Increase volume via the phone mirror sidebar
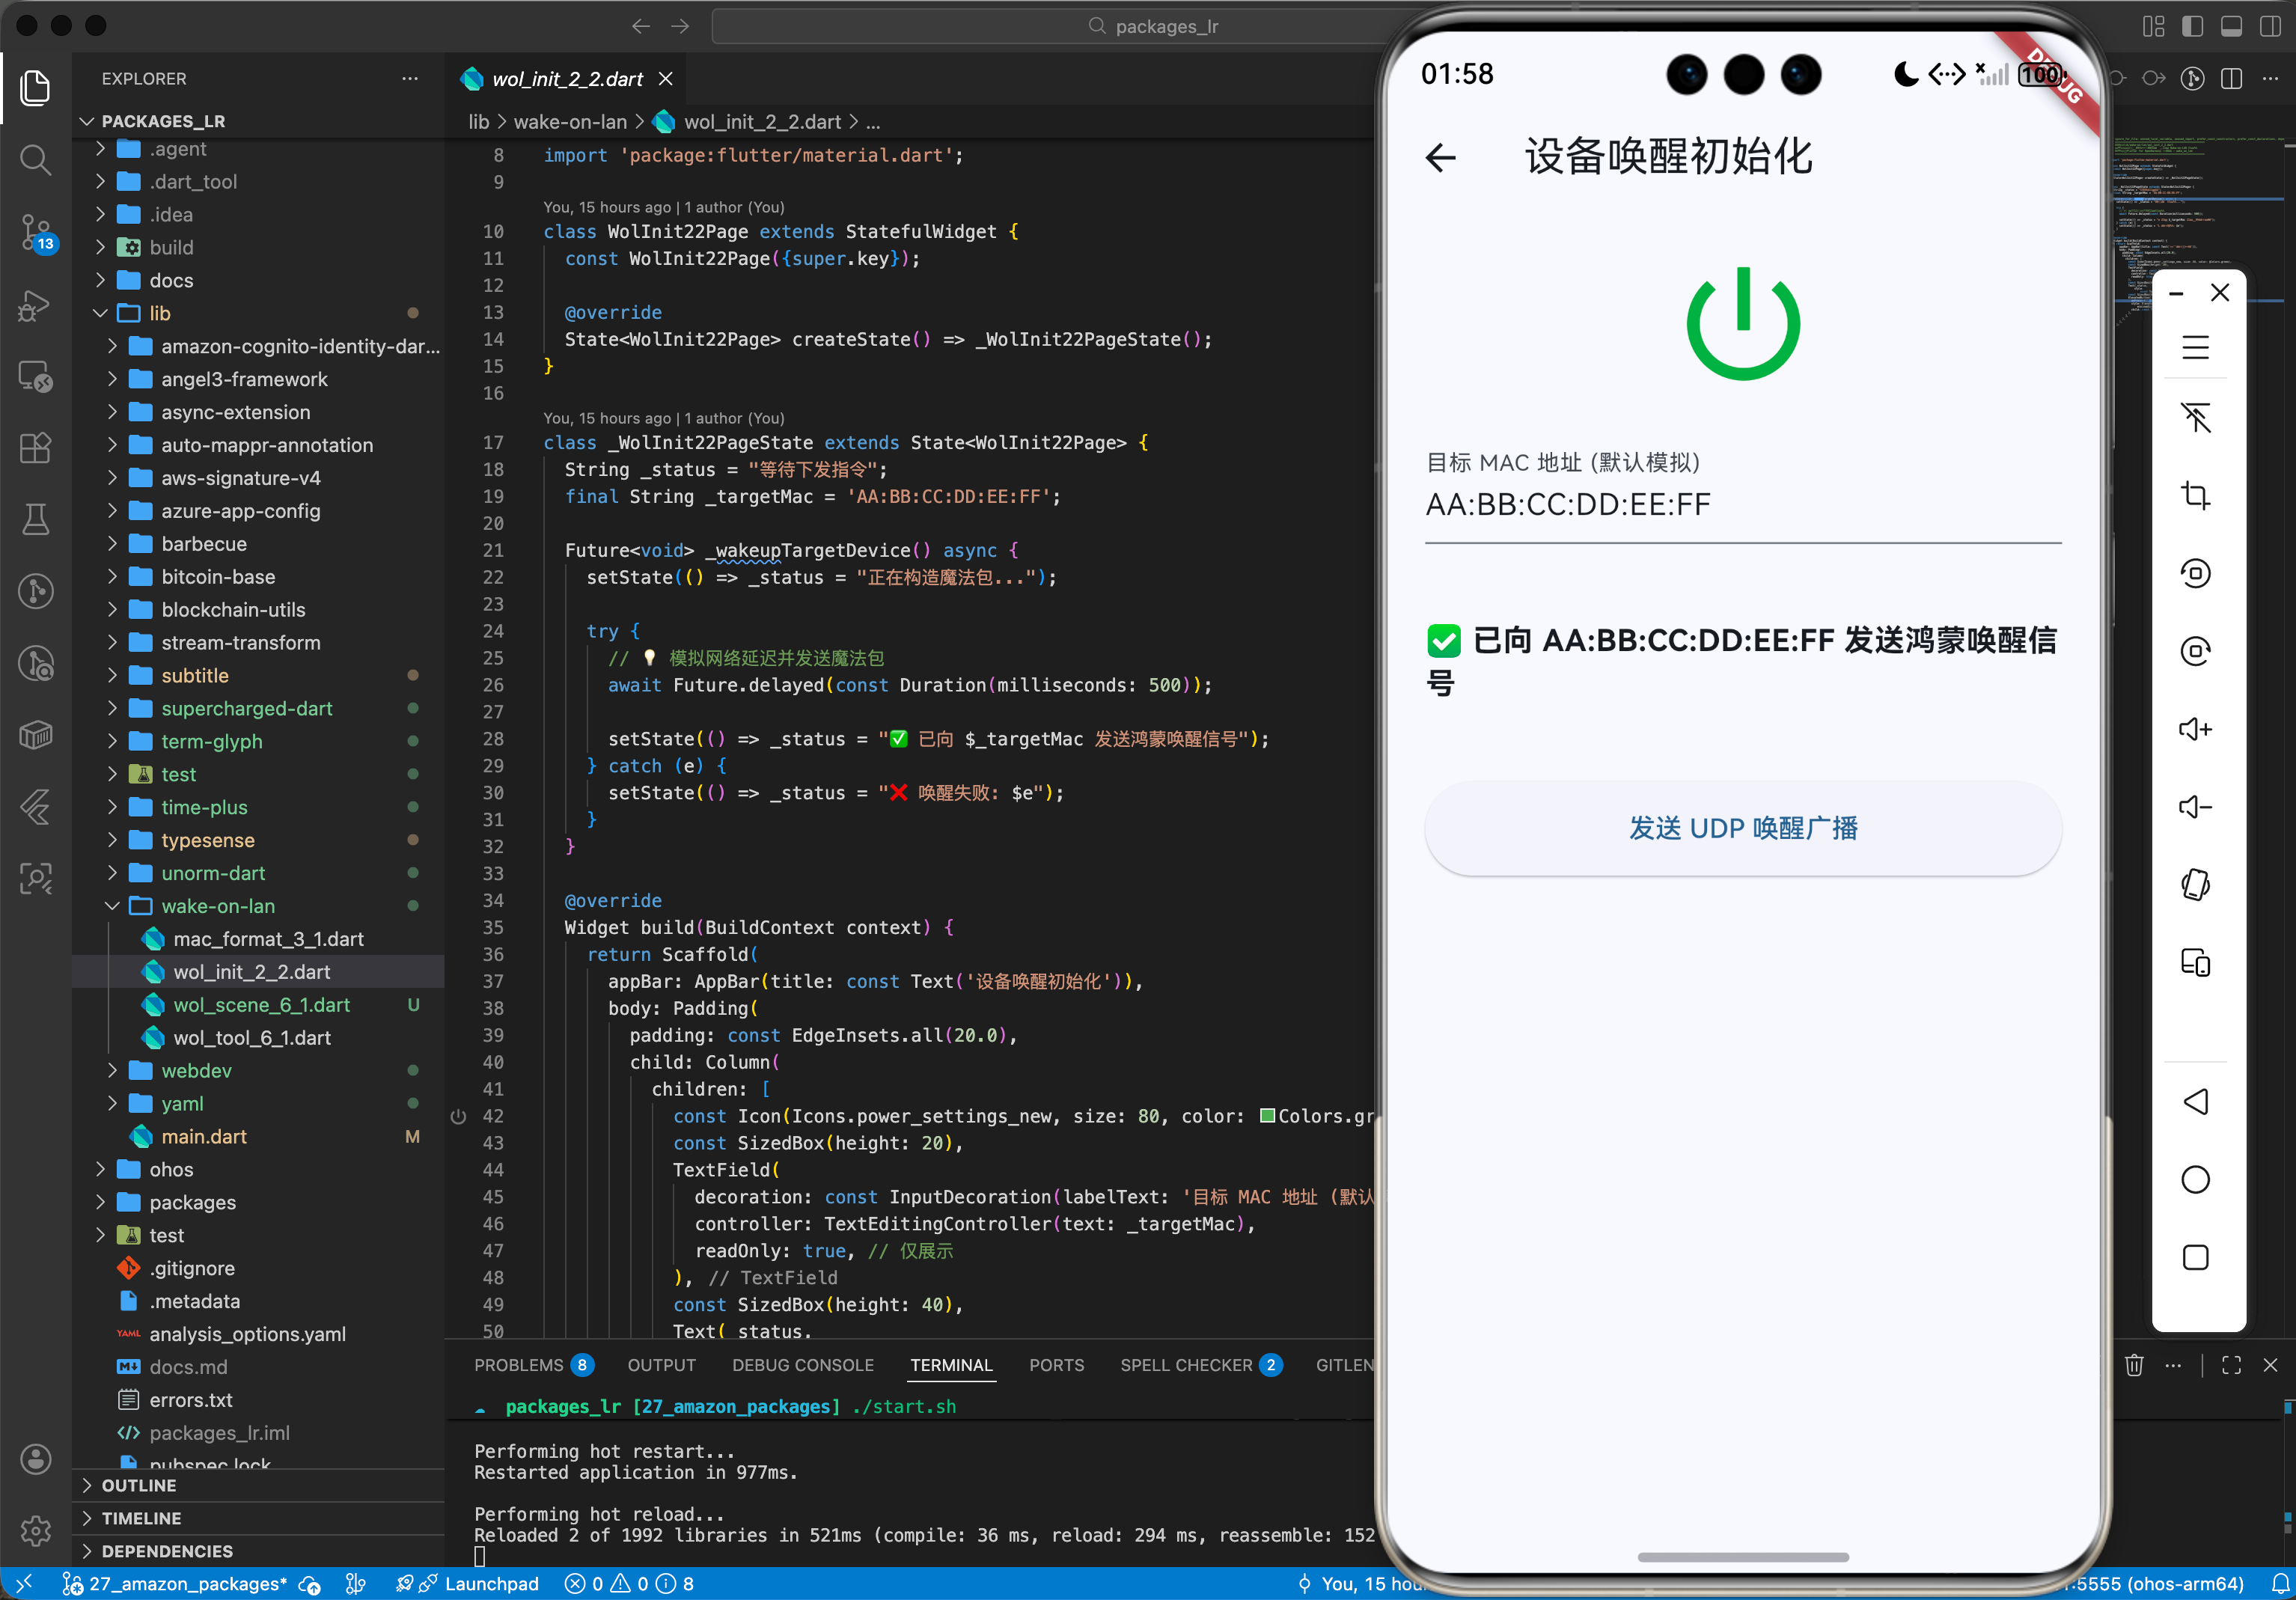Screen dimensions: 2296x1600 [2196, 728]
